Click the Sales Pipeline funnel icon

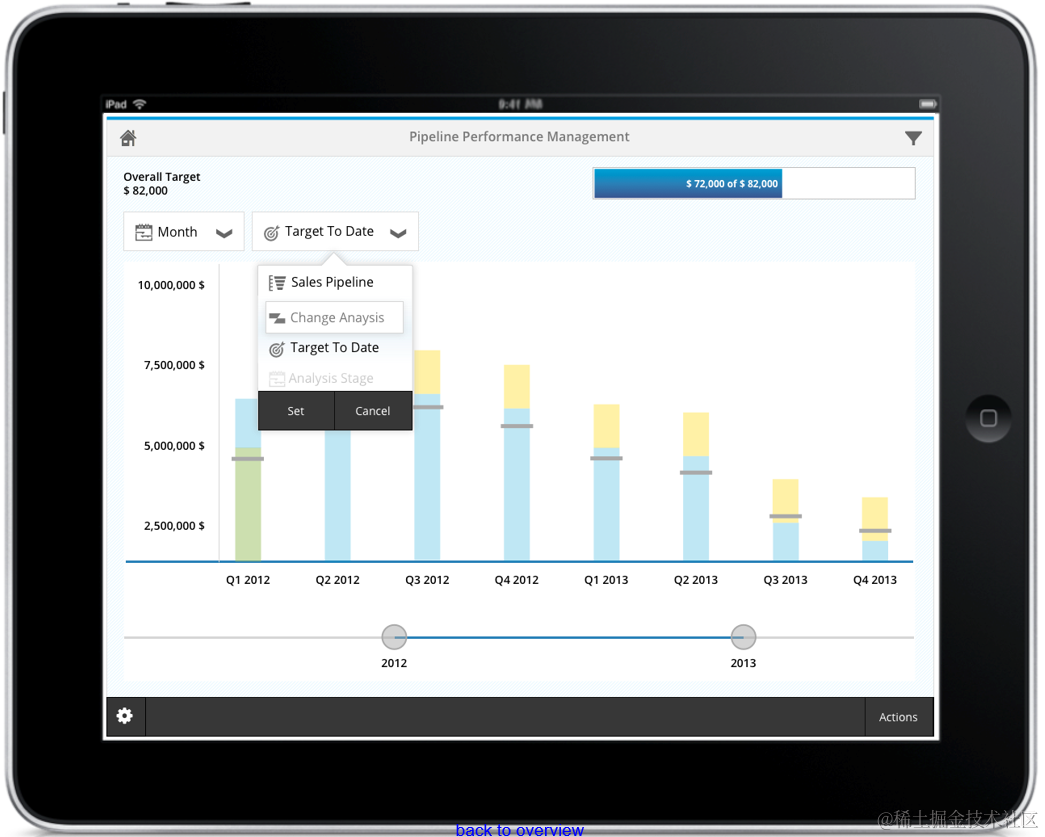277,283
